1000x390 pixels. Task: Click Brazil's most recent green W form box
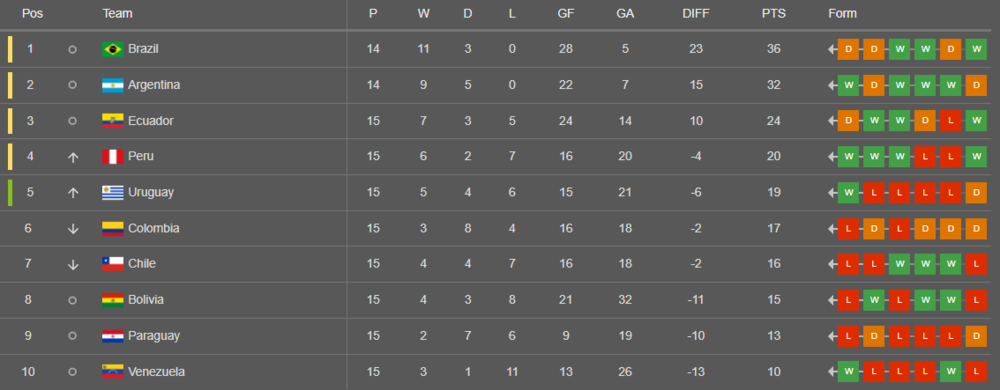pos(976,49)
